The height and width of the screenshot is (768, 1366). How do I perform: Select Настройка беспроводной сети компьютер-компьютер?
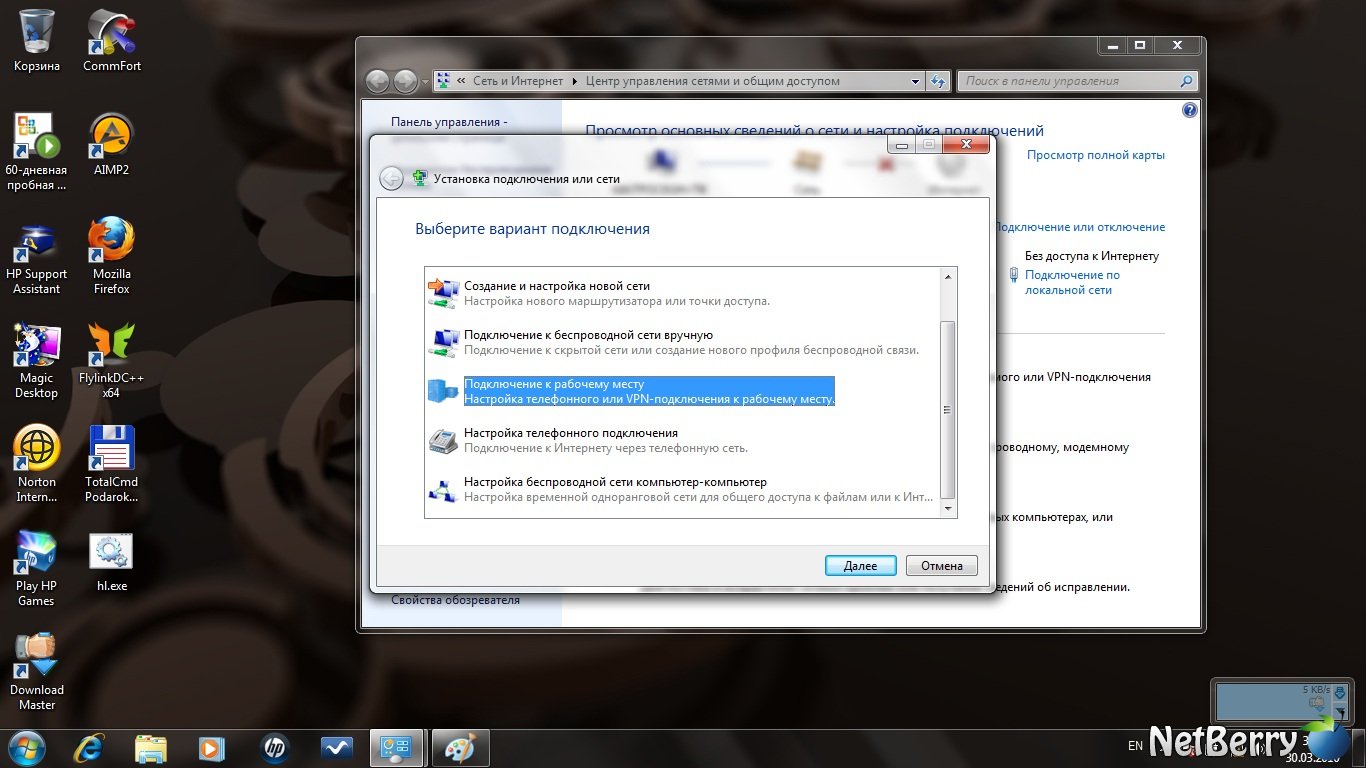[682, 489]
